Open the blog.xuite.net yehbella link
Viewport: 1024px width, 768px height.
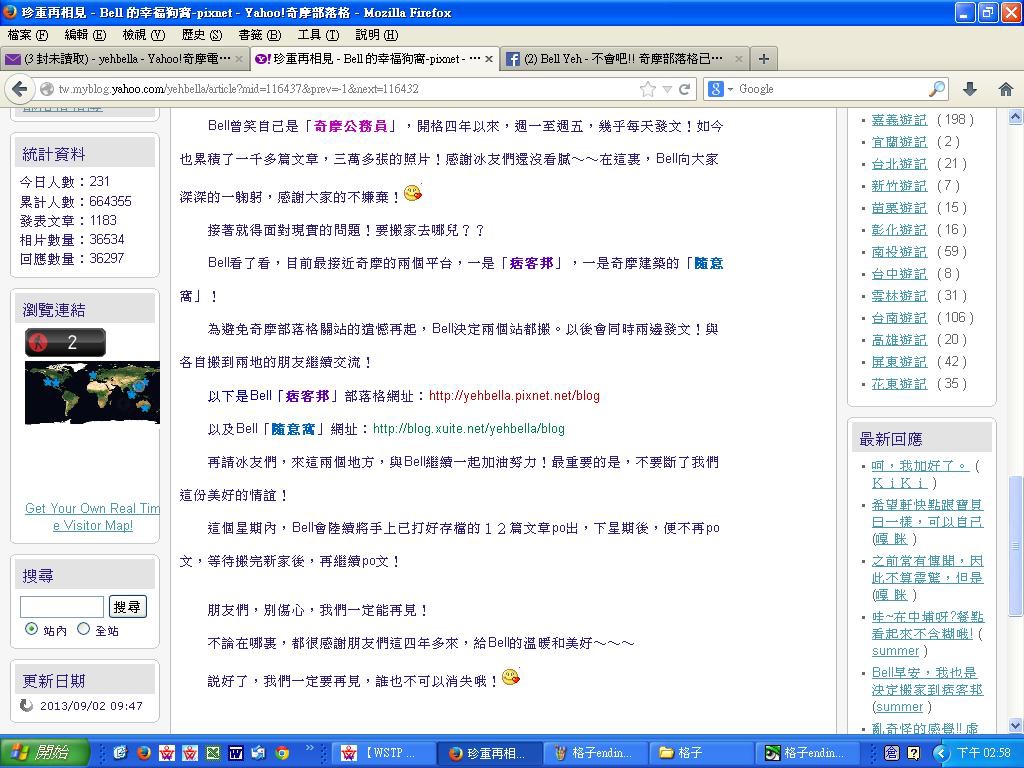(x=468, y=429)
